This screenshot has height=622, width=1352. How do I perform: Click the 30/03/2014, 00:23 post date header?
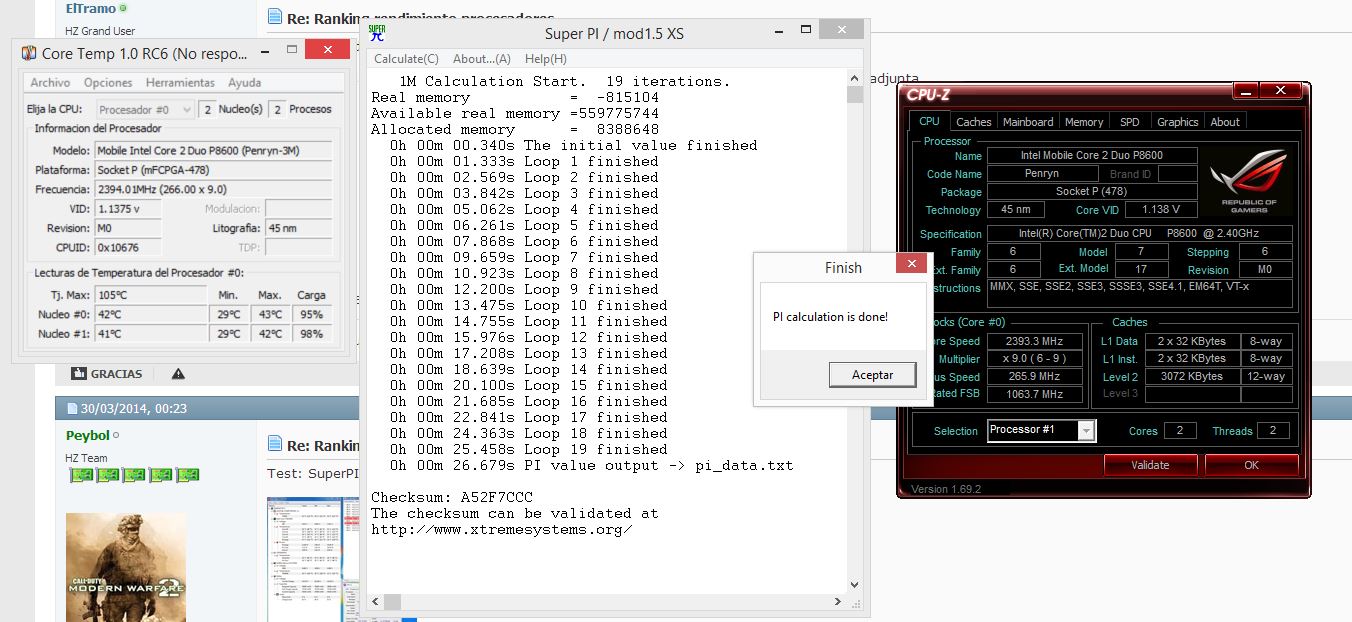pyautogui.click(x=133, y=409)
